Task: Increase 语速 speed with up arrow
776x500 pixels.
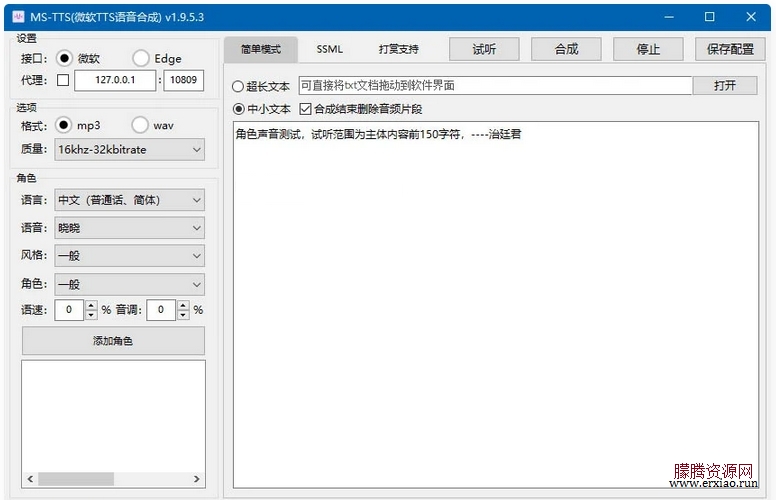Action: tap(91, 305)
